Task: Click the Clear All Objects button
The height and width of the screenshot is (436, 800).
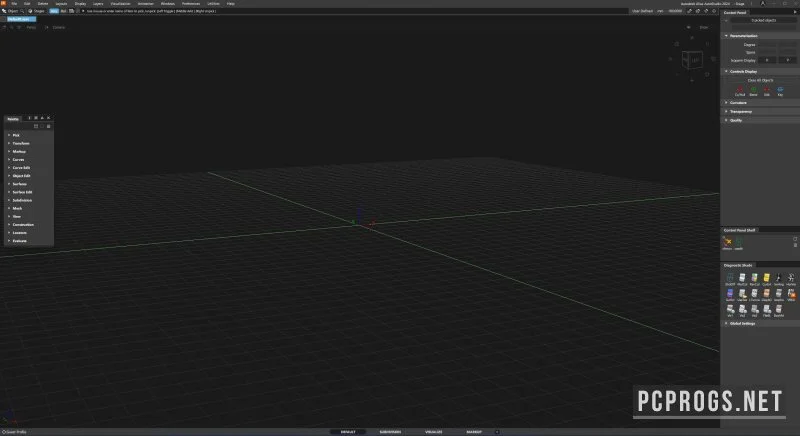Action: [x=760, y=81]
